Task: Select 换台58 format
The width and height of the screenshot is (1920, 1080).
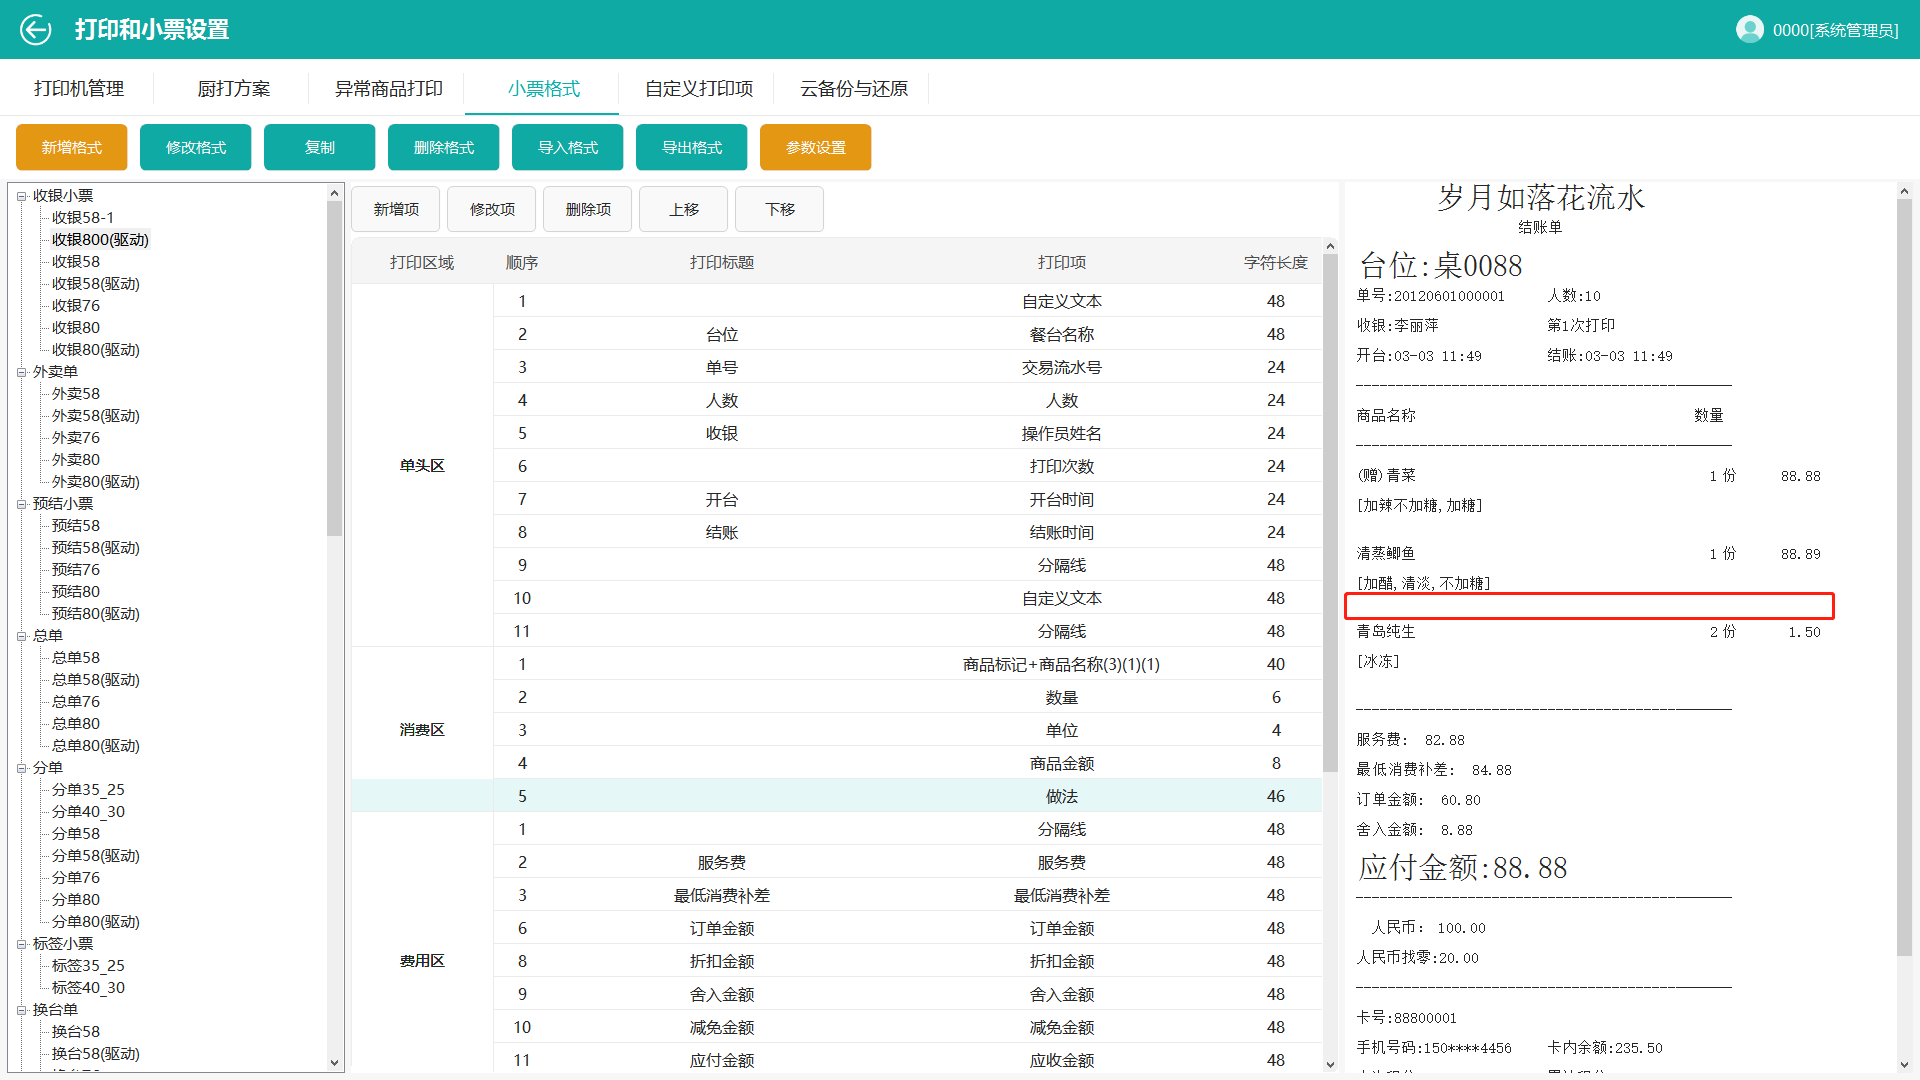Action: tap(76, 1032)
